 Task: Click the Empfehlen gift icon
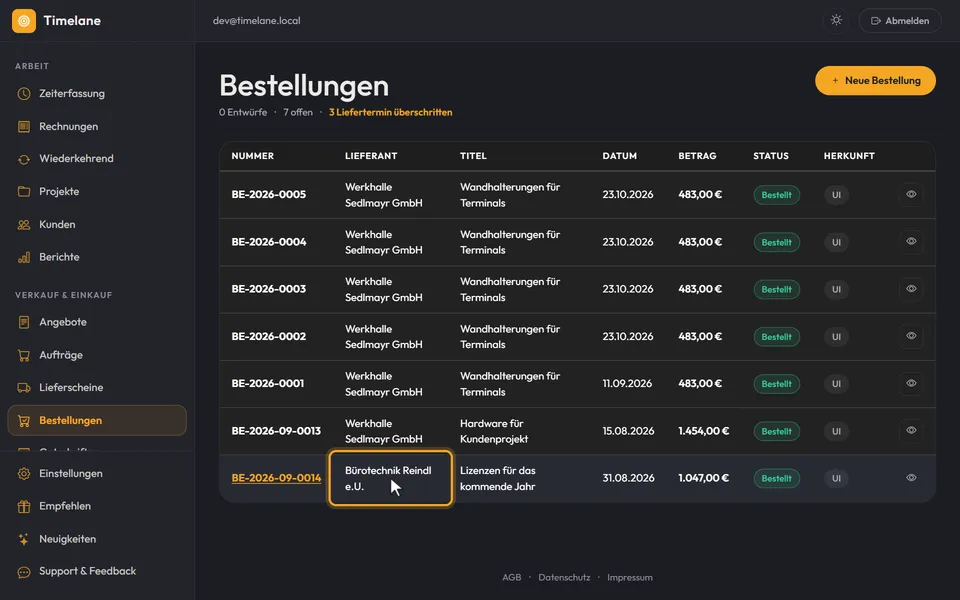[x=24, y=506]
